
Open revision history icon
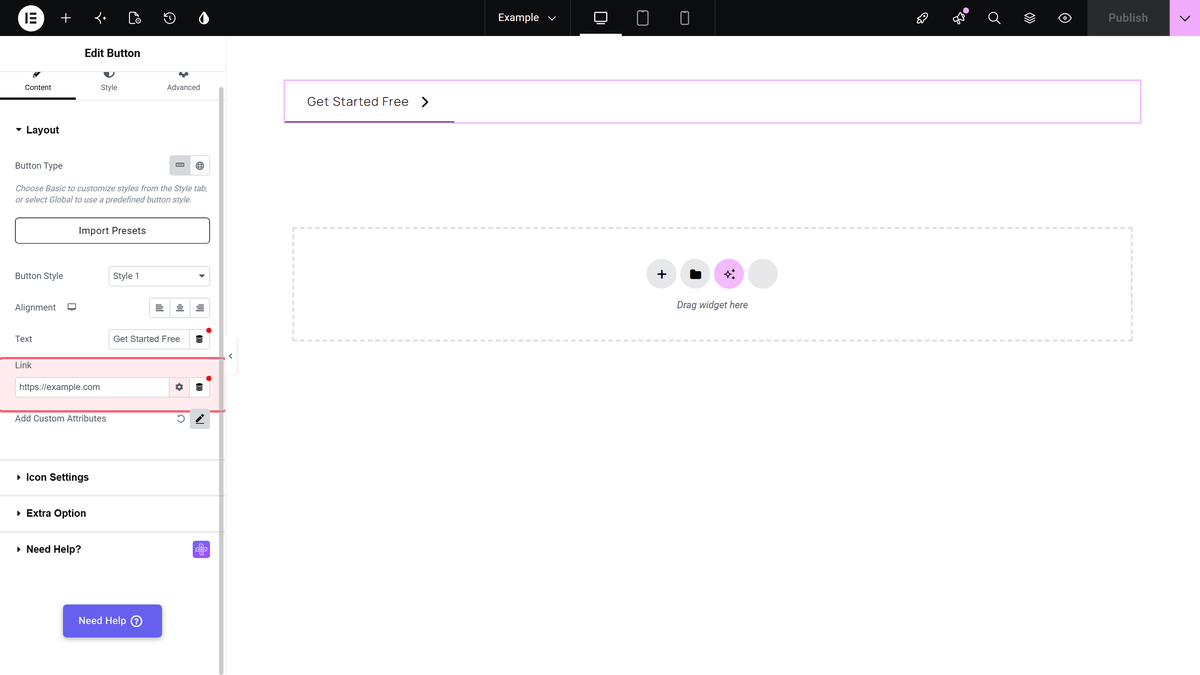click(169, 18)
